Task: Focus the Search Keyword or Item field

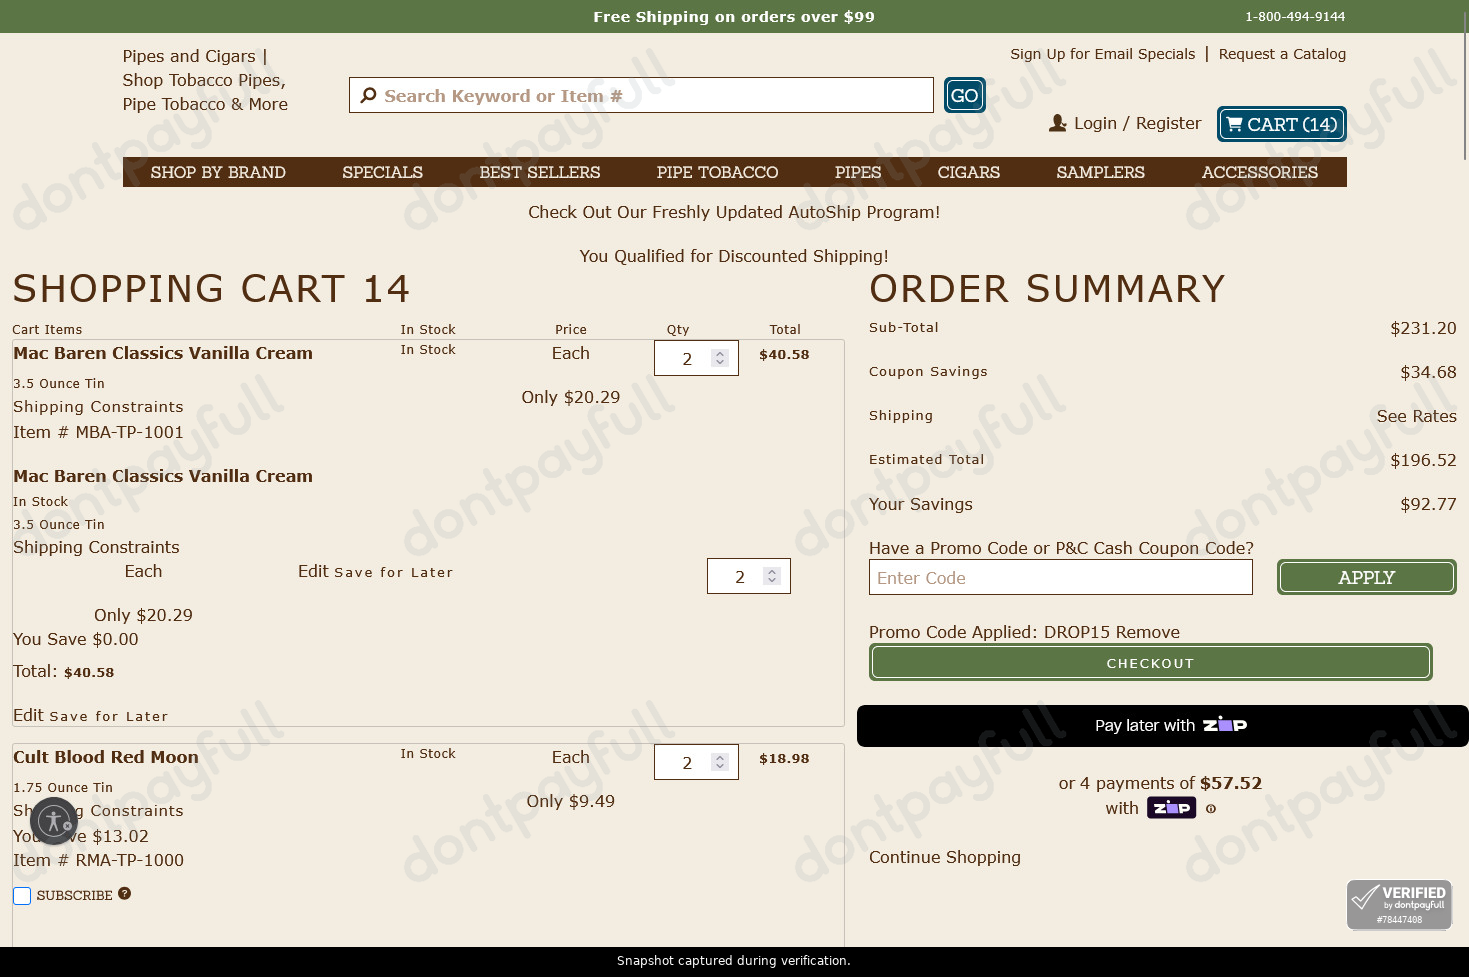Action: tap(641, 95)
